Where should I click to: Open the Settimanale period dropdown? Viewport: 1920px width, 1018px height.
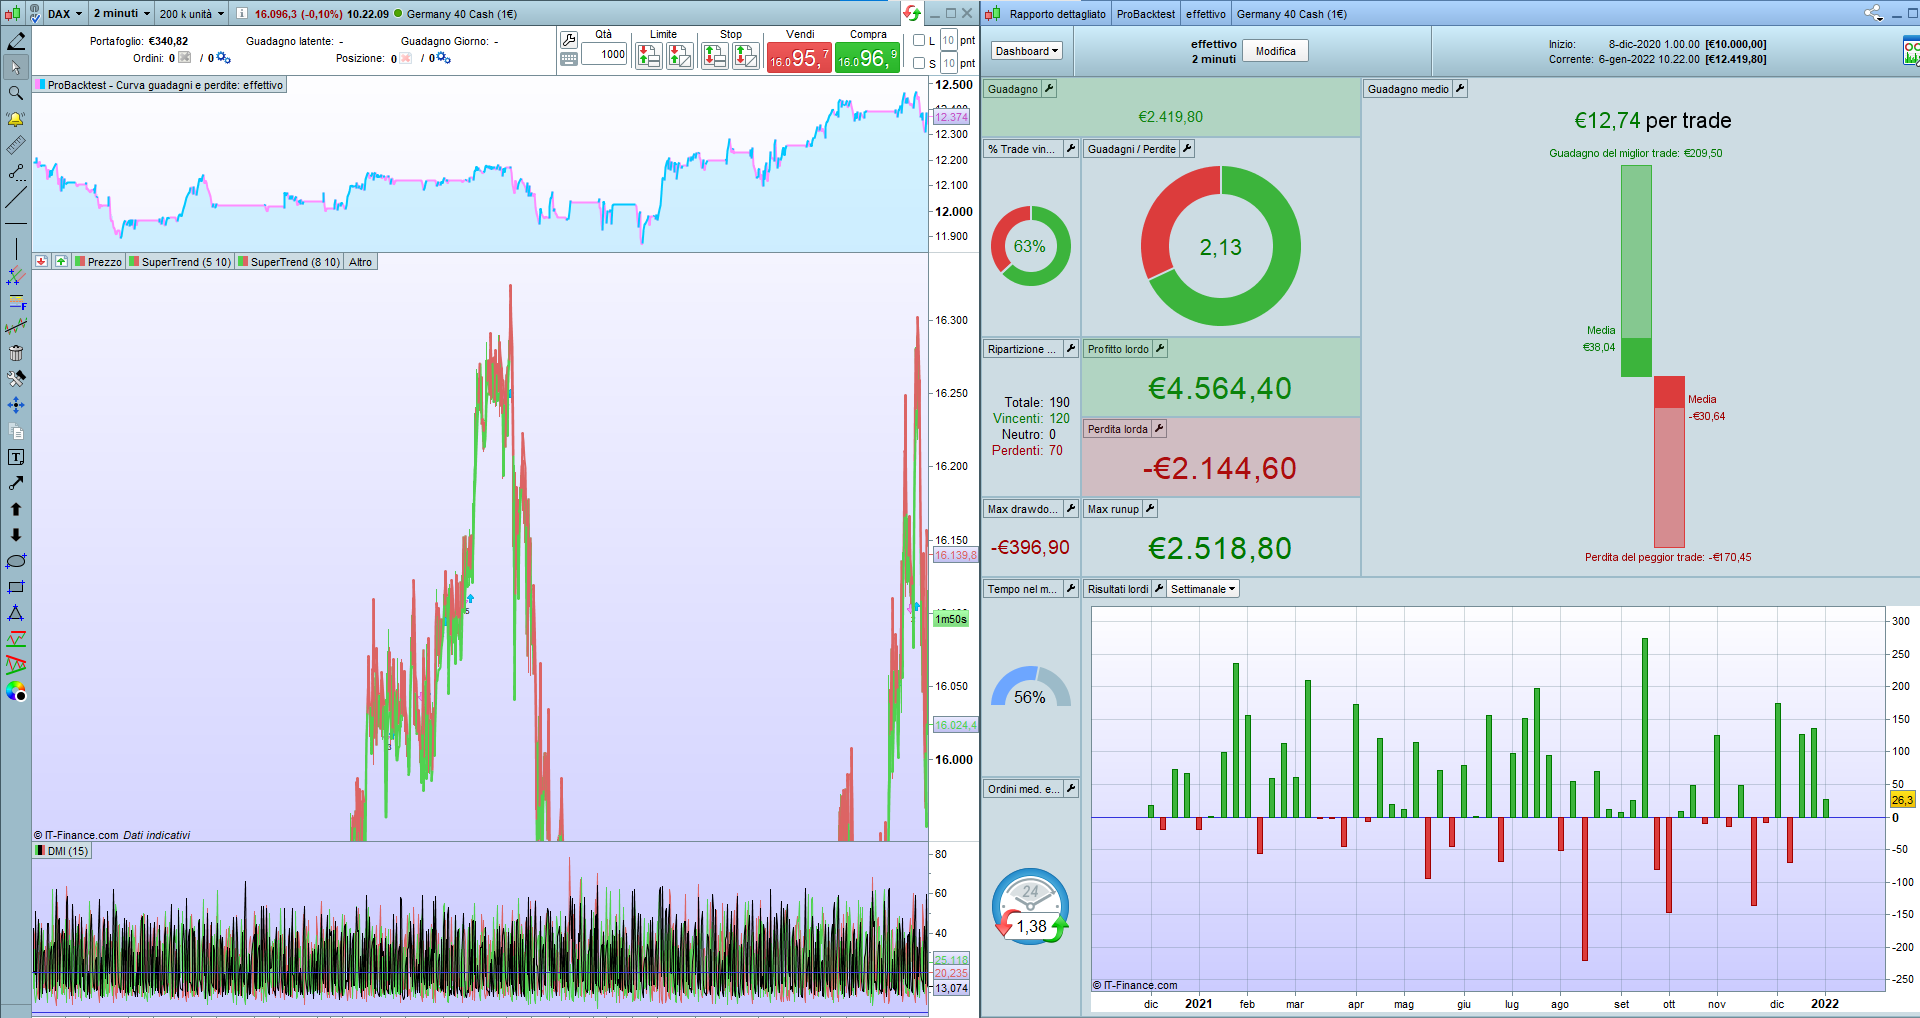click(x=1203, y=589)
